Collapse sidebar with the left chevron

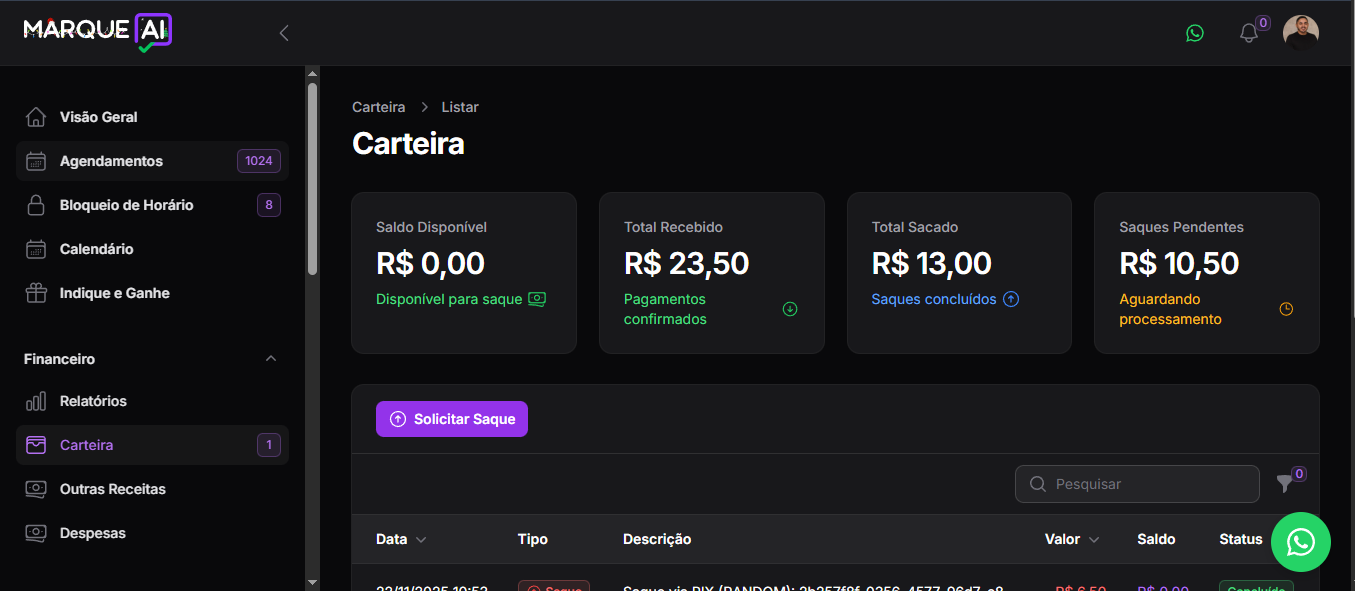coord(284,33)
